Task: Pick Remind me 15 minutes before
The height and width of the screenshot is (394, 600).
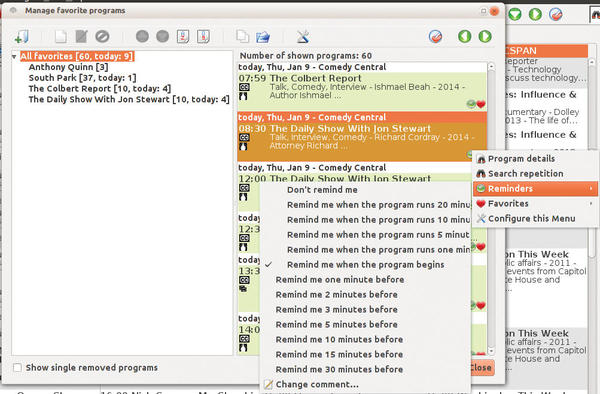Action: [x=365, y=354]
